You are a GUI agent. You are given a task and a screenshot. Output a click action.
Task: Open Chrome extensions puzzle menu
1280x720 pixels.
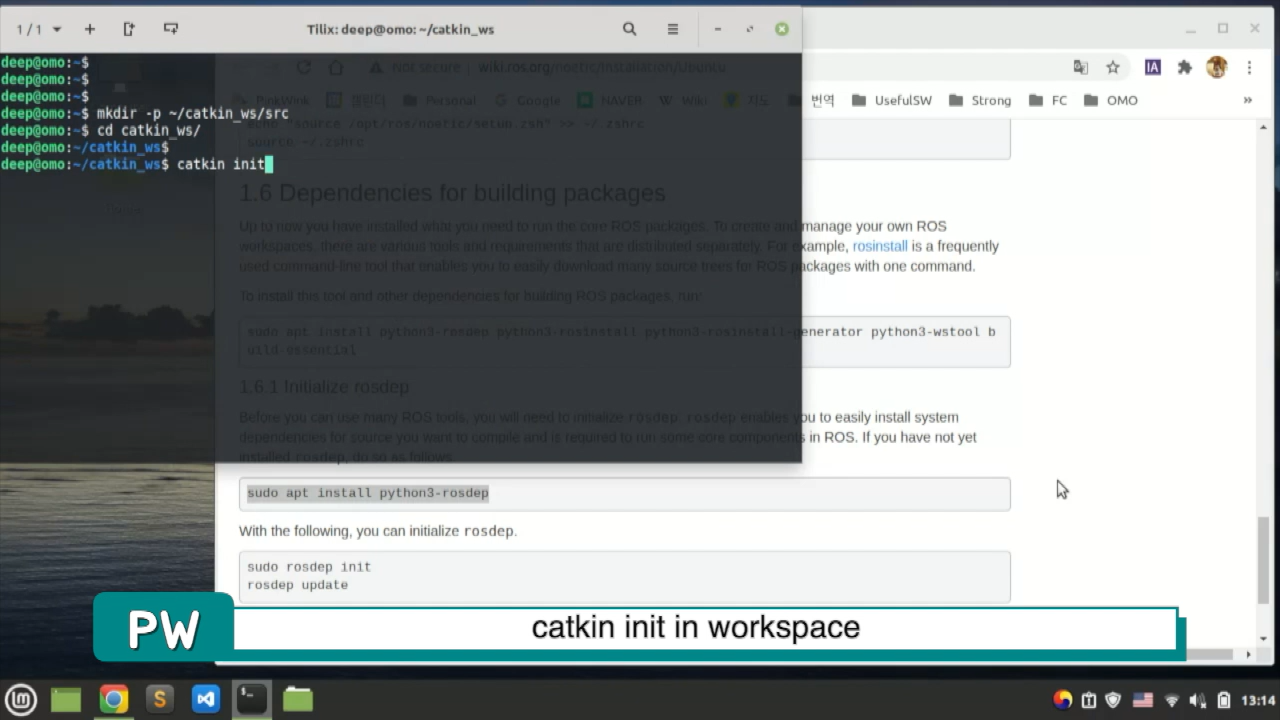(1185, 67)
